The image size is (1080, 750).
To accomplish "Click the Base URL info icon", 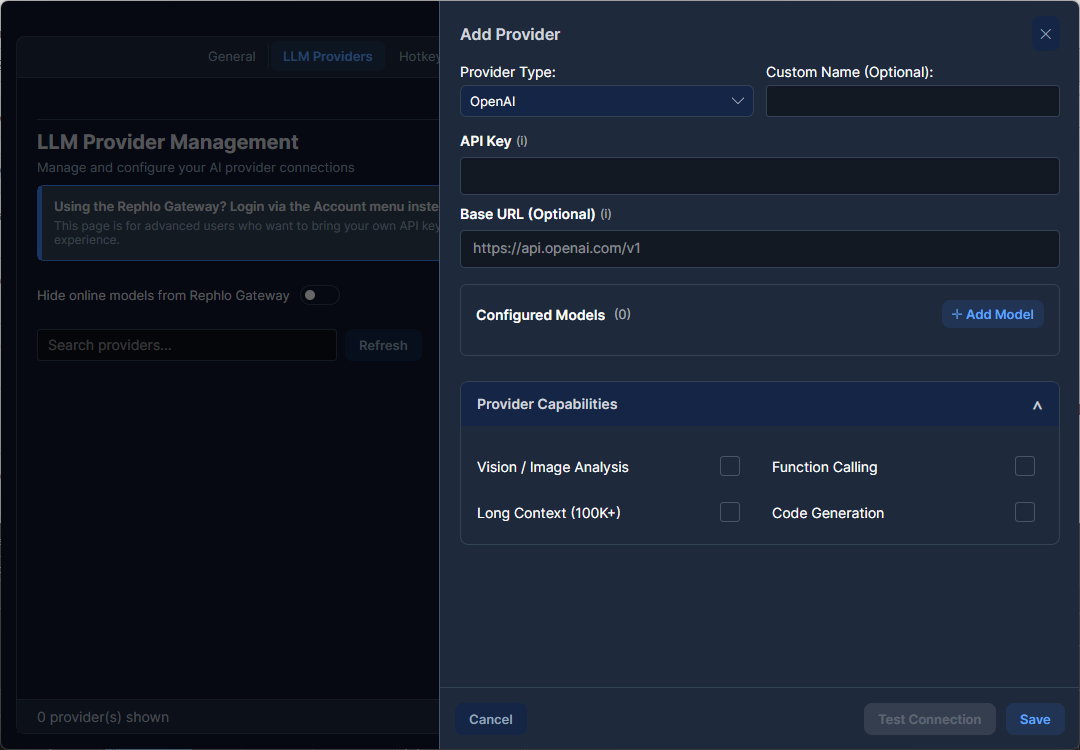I will (x=605, y=214).
